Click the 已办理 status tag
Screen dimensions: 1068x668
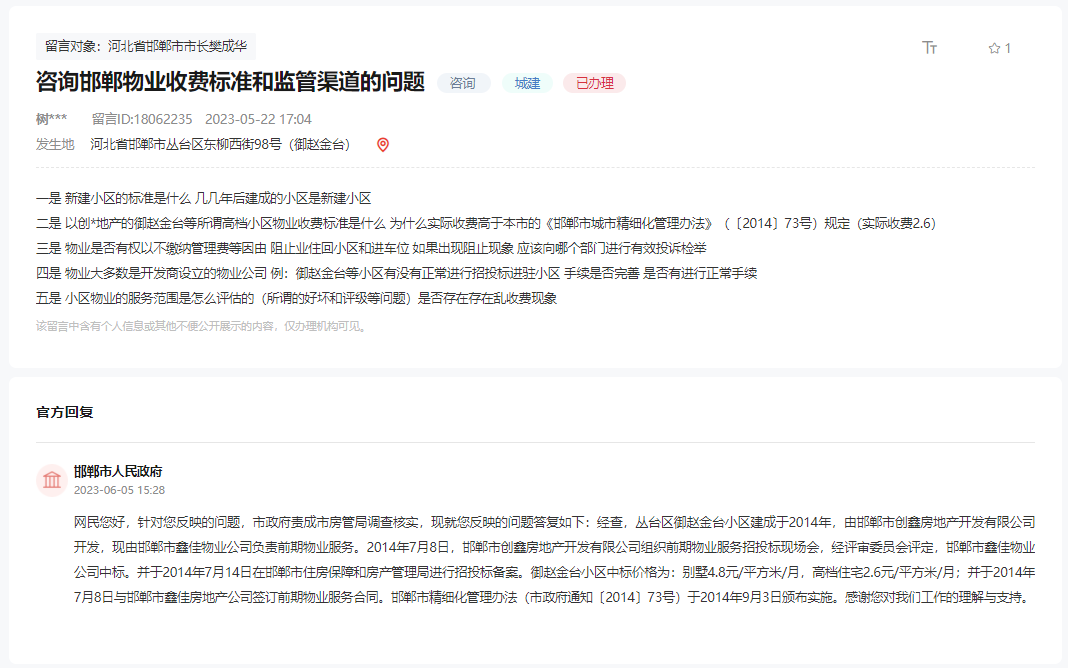[595, 83]
